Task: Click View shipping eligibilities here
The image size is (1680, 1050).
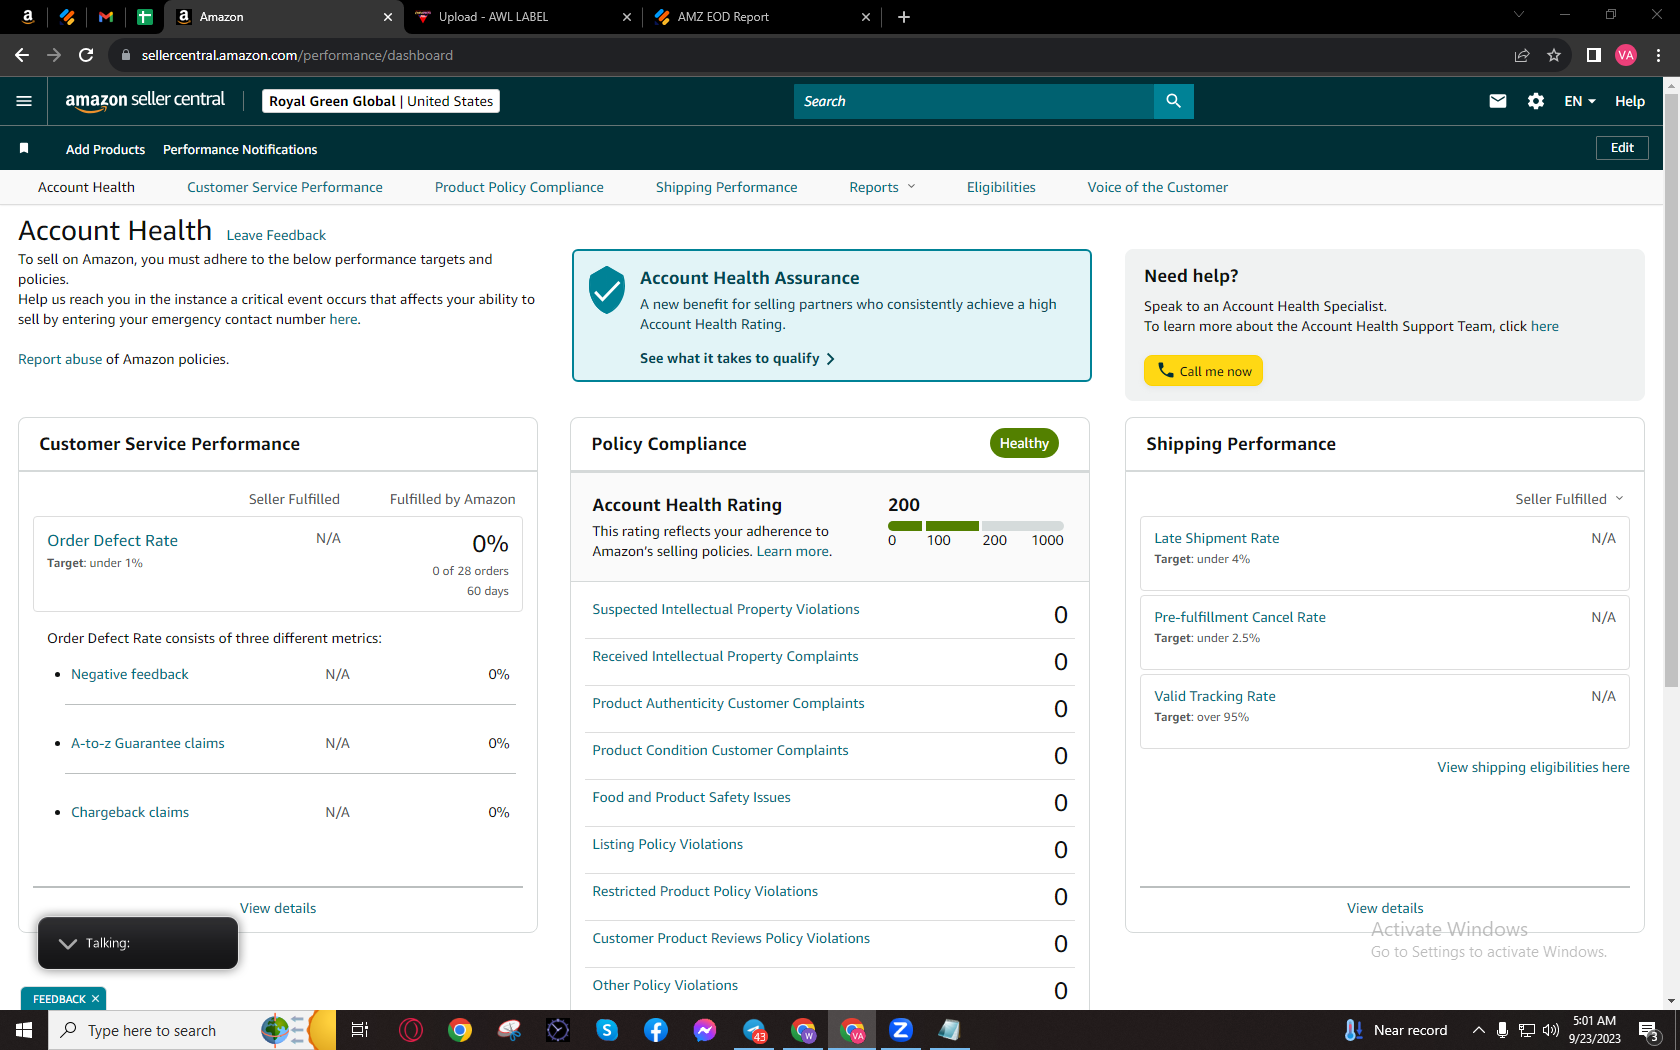Action: (1533, 767)
